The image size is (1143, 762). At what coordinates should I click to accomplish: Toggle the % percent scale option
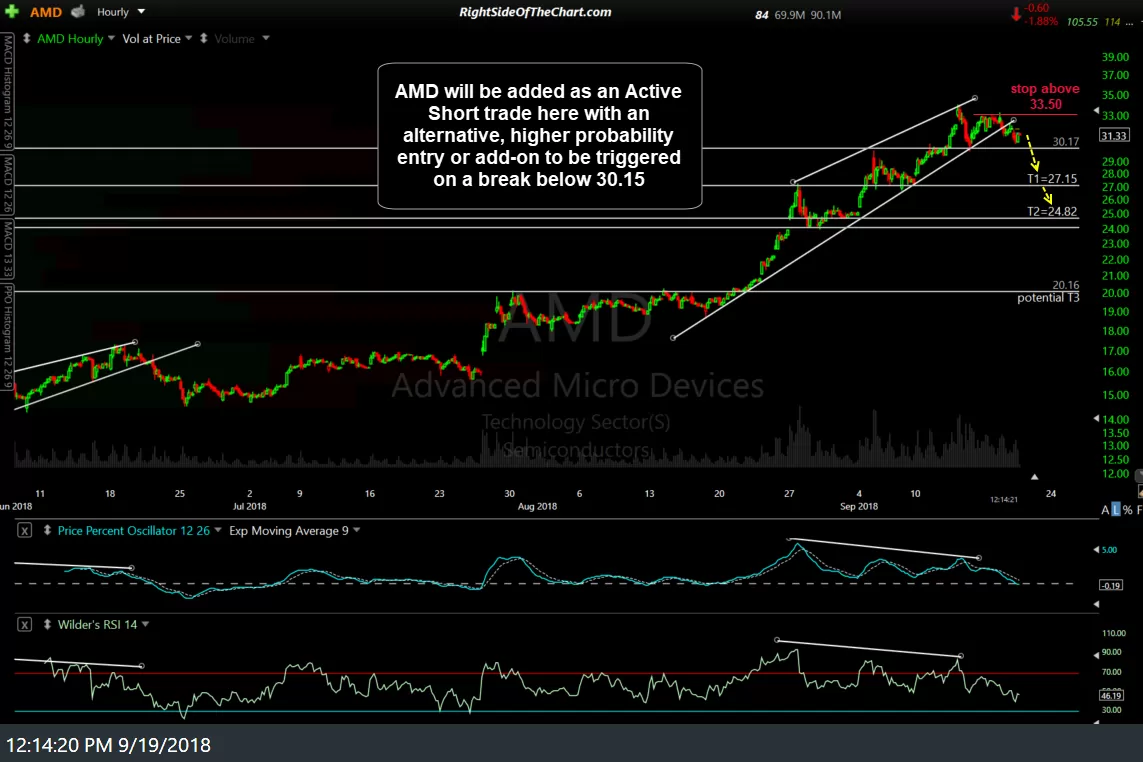point(1128,510)
